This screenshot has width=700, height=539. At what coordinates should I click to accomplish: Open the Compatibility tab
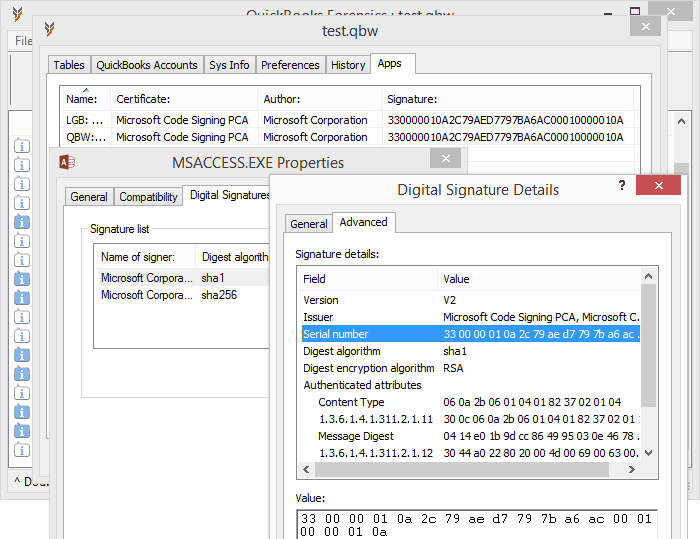[148, 197]
